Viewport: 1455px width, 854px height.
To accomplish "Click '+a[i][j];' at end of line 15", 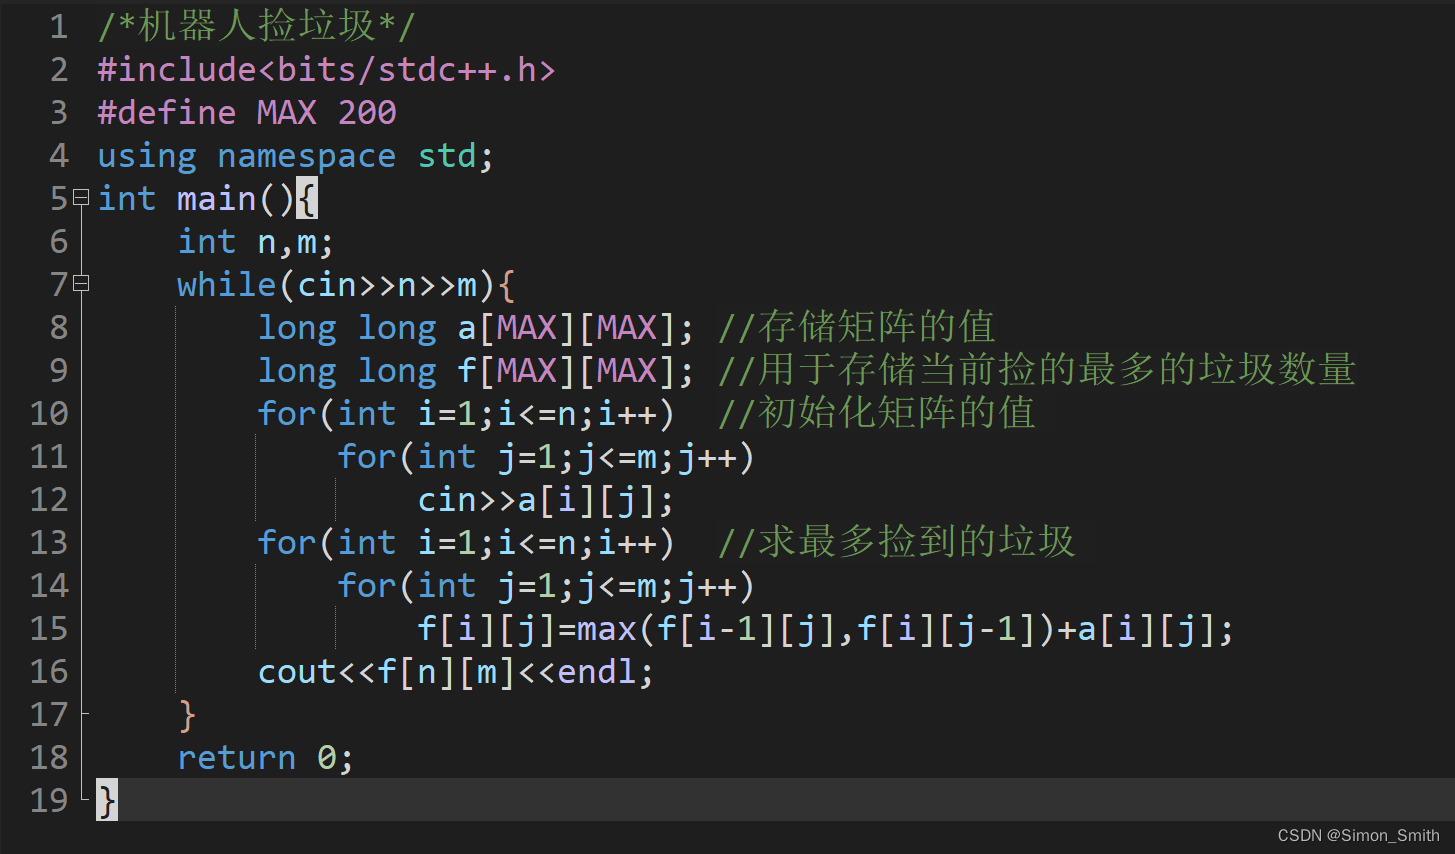I will point(1146,629).
